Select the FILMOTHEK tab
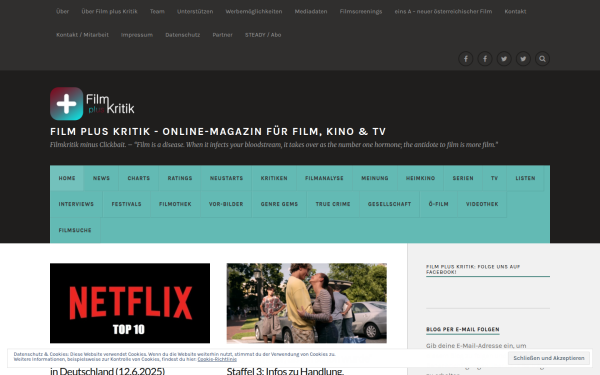 point(175,204)
